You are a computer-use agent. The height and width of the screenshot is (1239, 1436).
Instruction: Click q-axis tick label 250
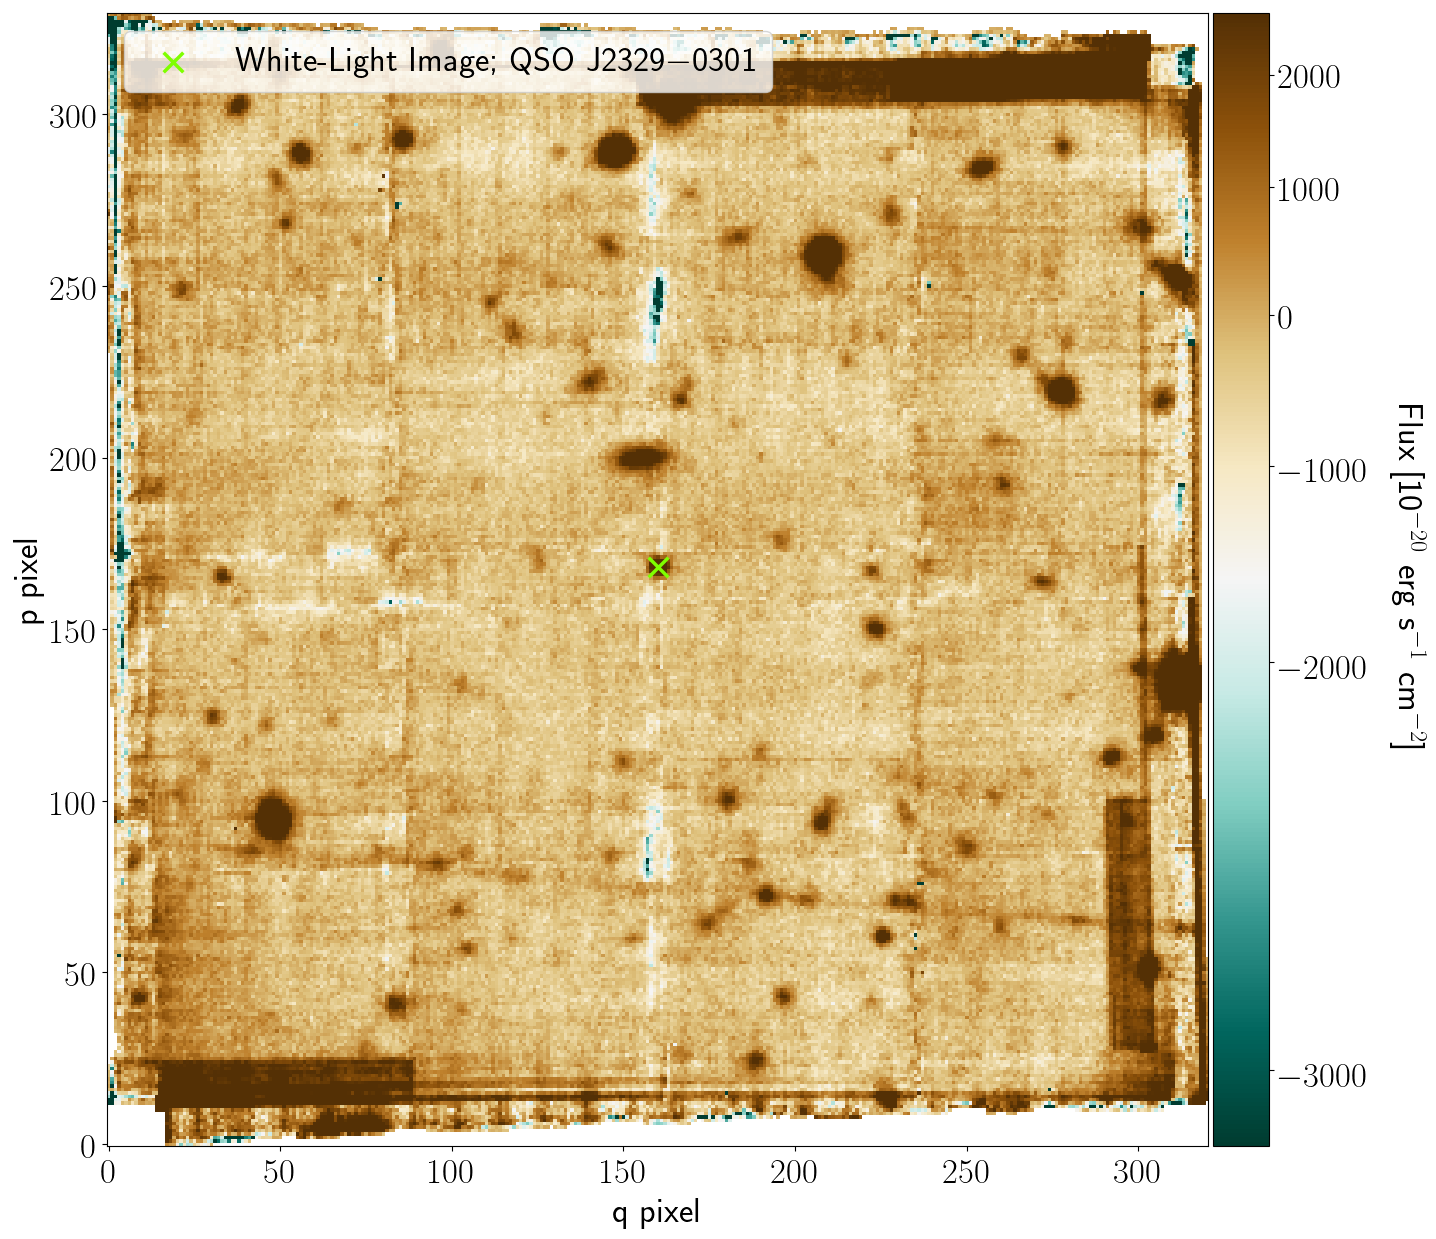967,1172
